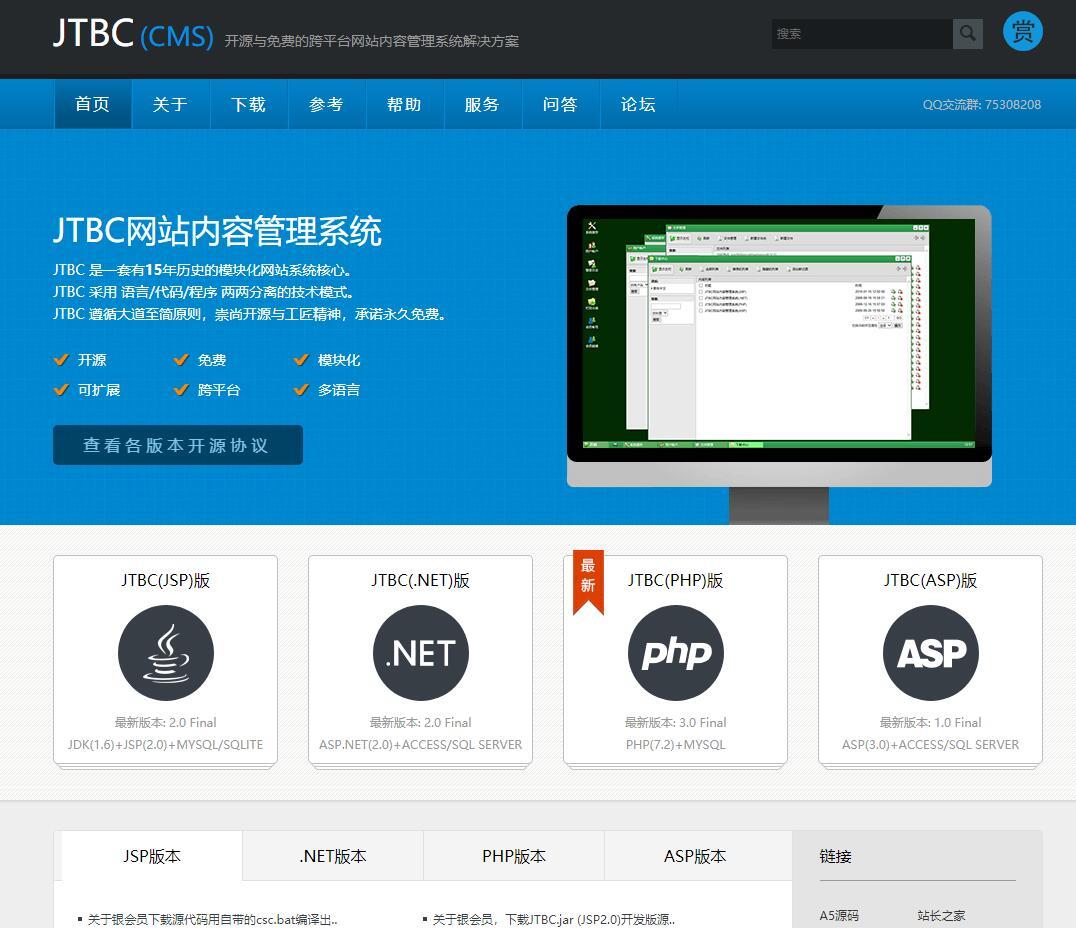Screen dimensions: 1076x928
Task: Switch to the ASP版本 tab
Action: pyautogui.click(x=695, y=856)
